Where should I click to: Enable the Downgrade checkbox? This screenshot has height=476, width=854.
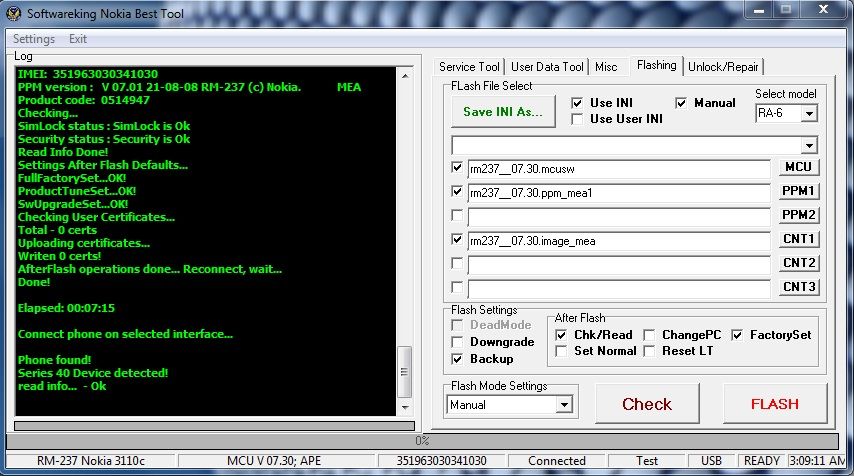click(457, 342)
